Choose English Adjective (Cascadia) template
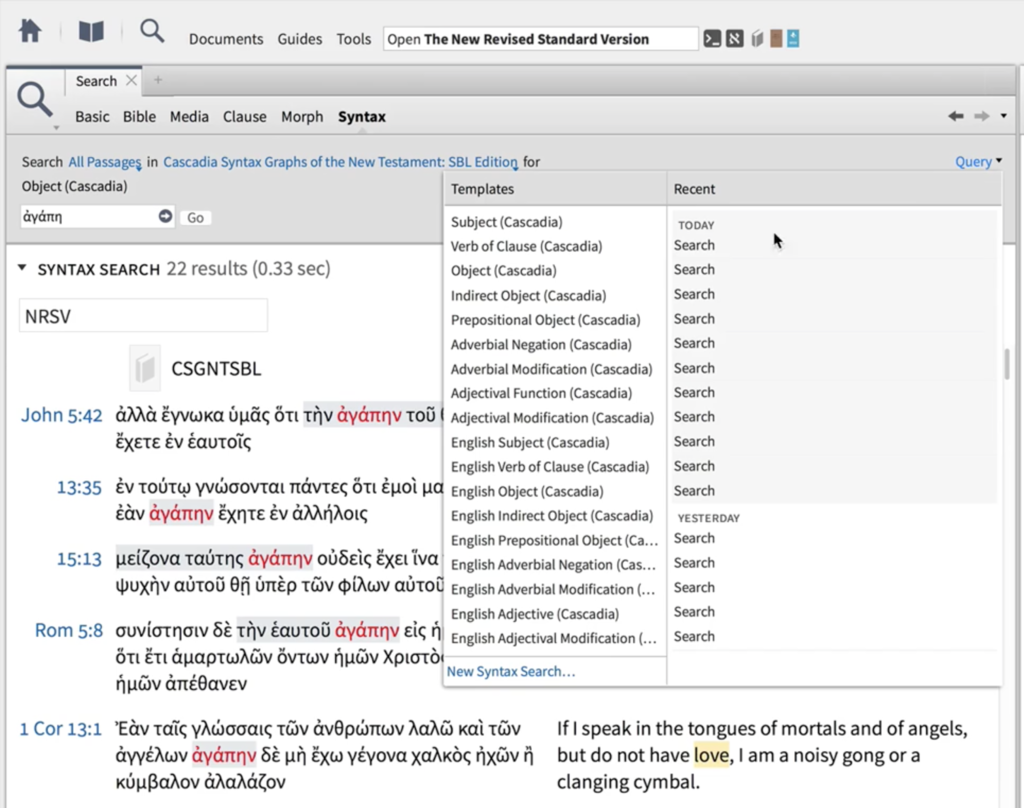 534,614
